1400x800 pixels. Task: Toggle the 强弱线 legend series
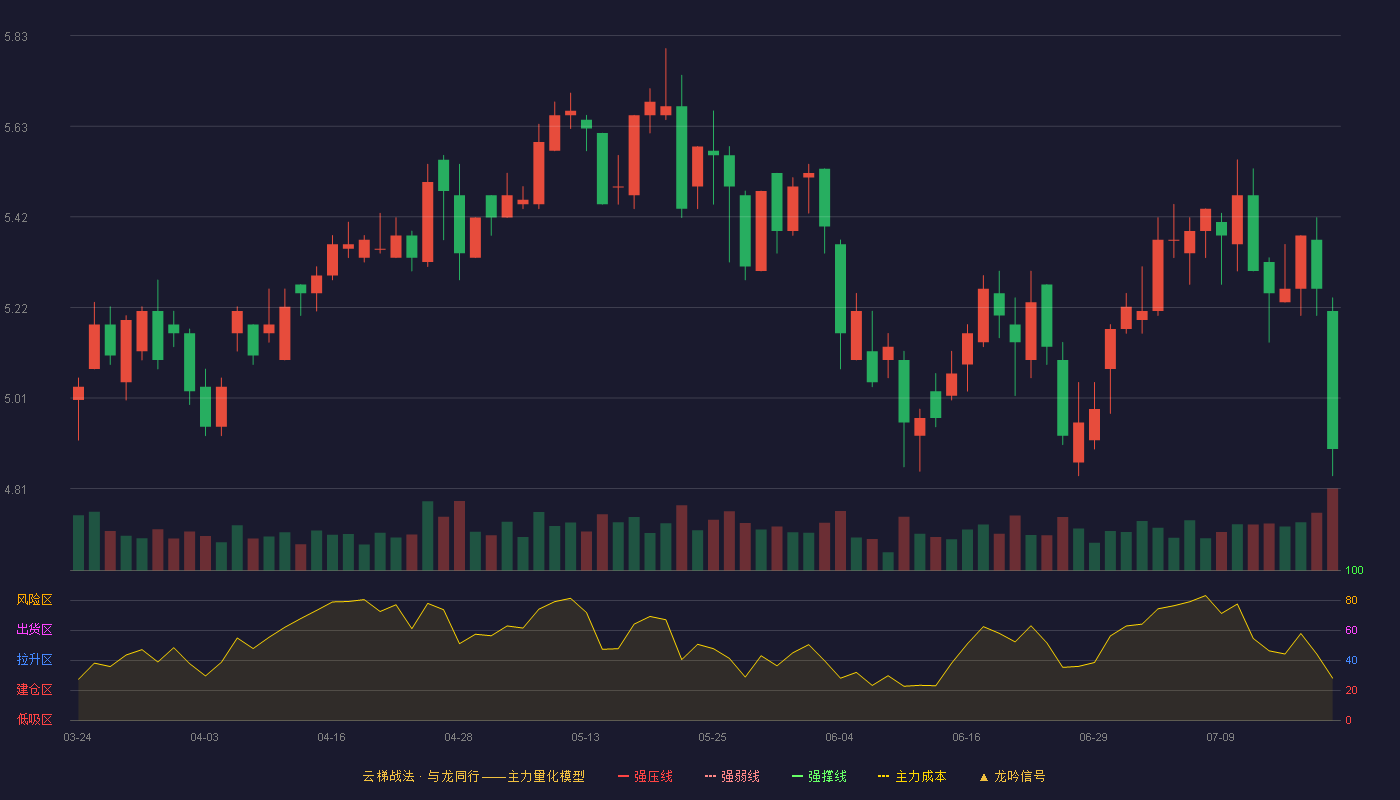pyautogui.click(x=732, y=776)
